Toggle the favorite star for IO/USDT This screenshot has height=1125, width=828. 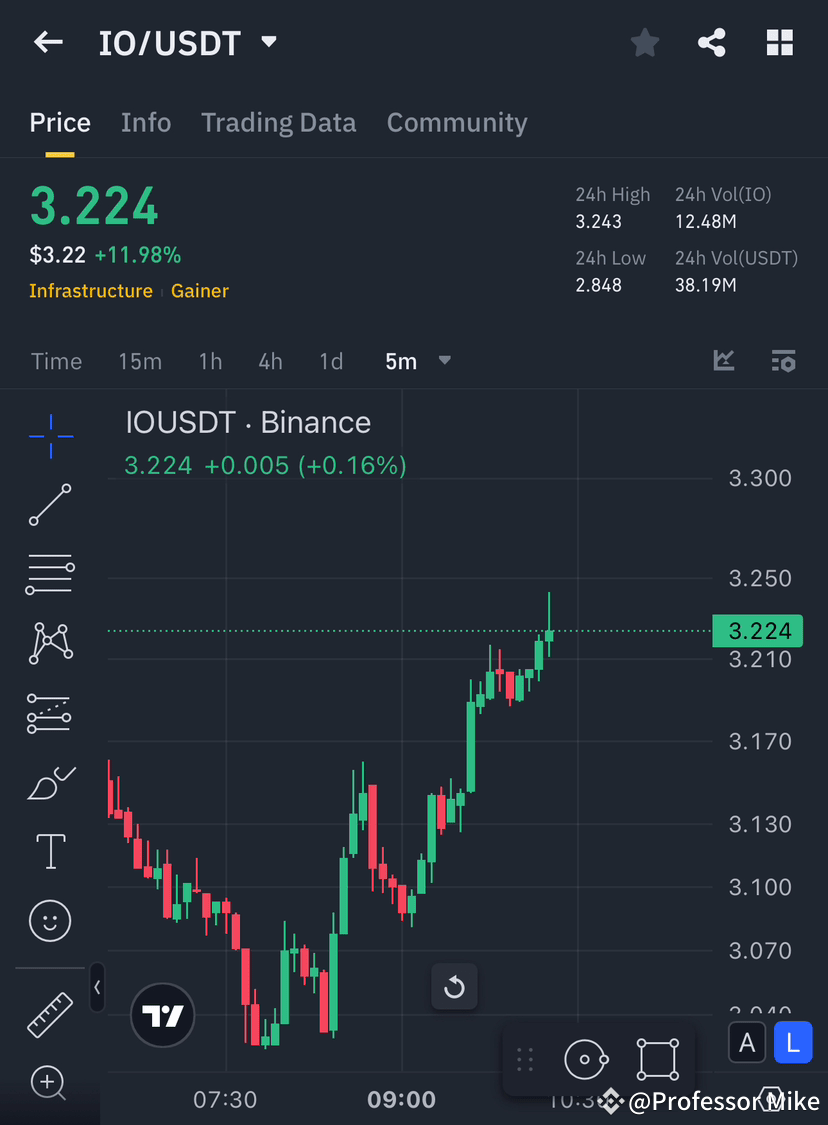click(x=644, y=42)
